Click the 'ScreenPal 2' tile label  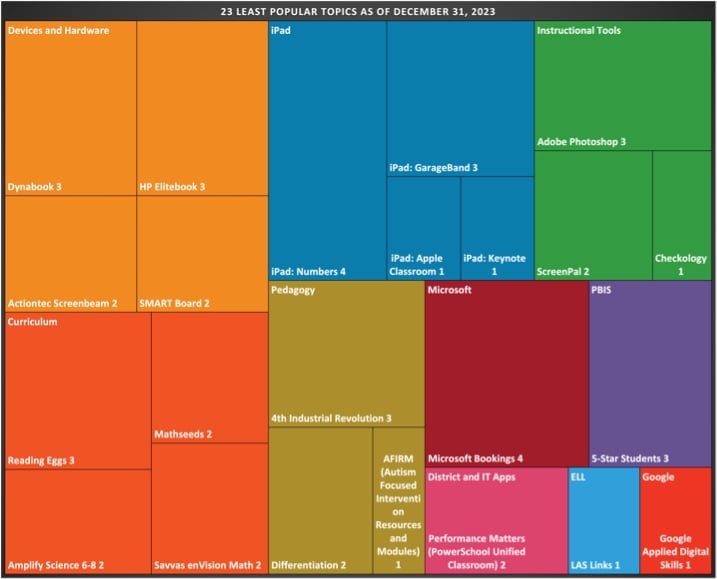pos(563,272)
